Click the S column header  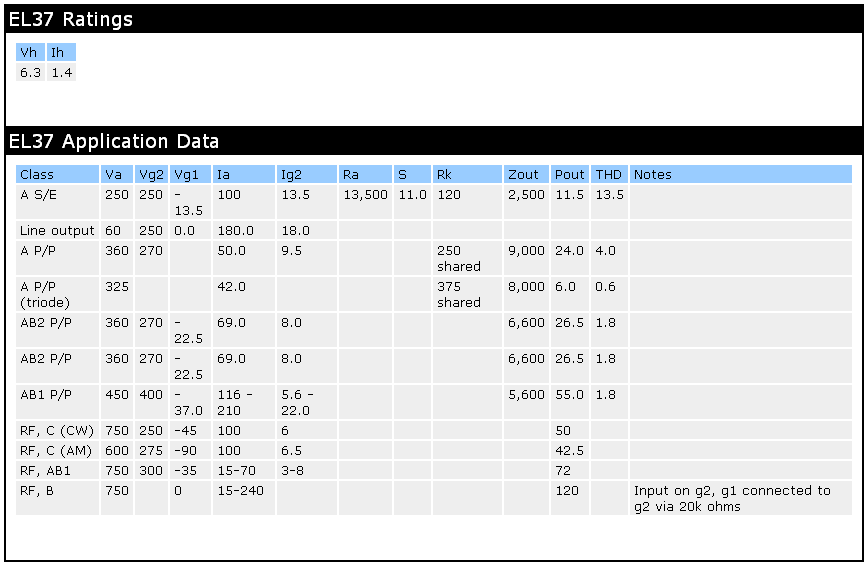[x=412, y=175]
